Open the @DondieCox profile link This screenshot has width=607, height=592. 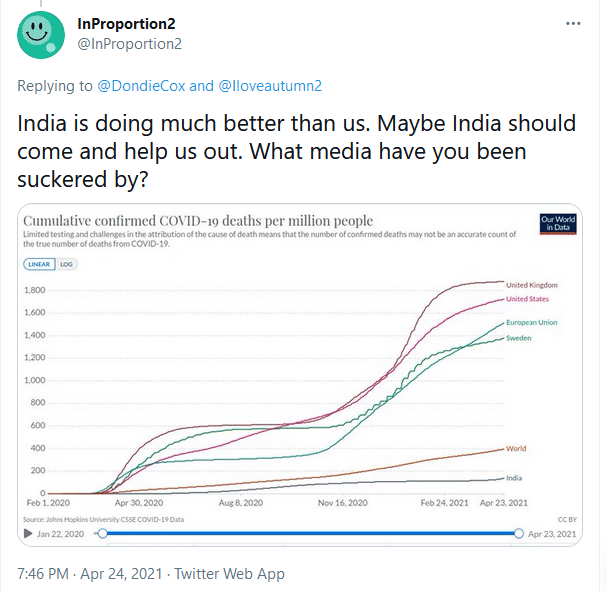pos(143,86)
